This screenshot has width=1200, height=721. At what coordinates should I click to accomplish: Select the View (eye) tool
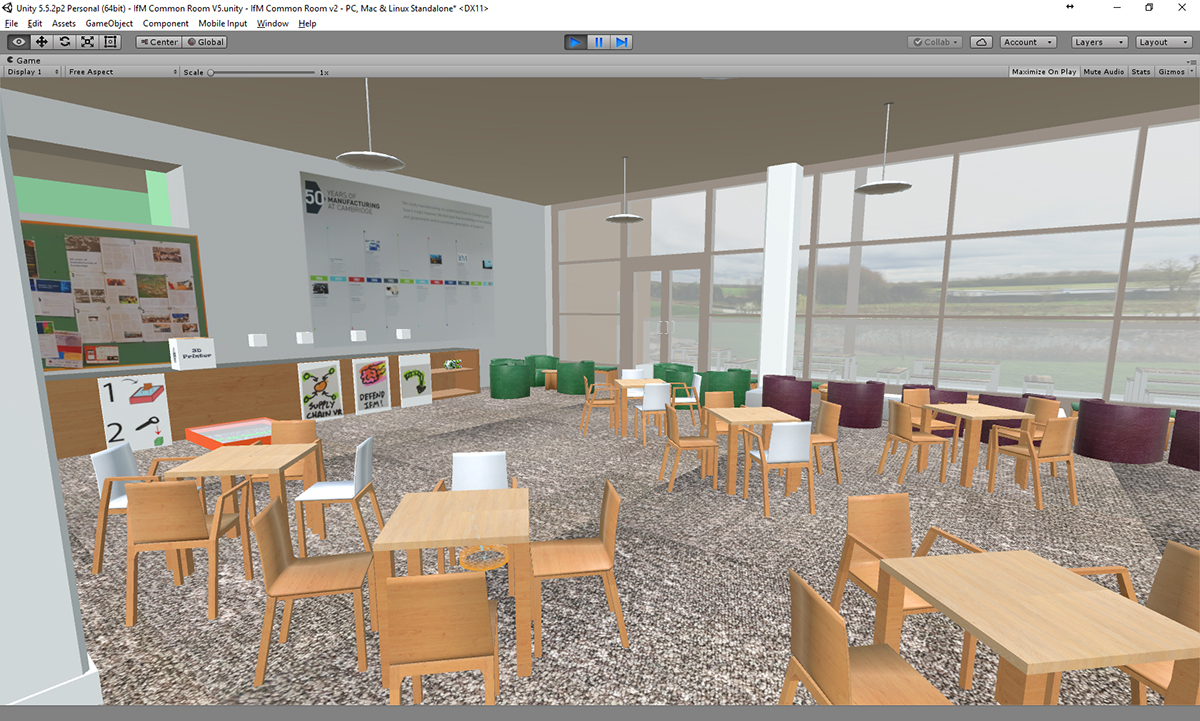pyautogui.click(x=19, y=42)
